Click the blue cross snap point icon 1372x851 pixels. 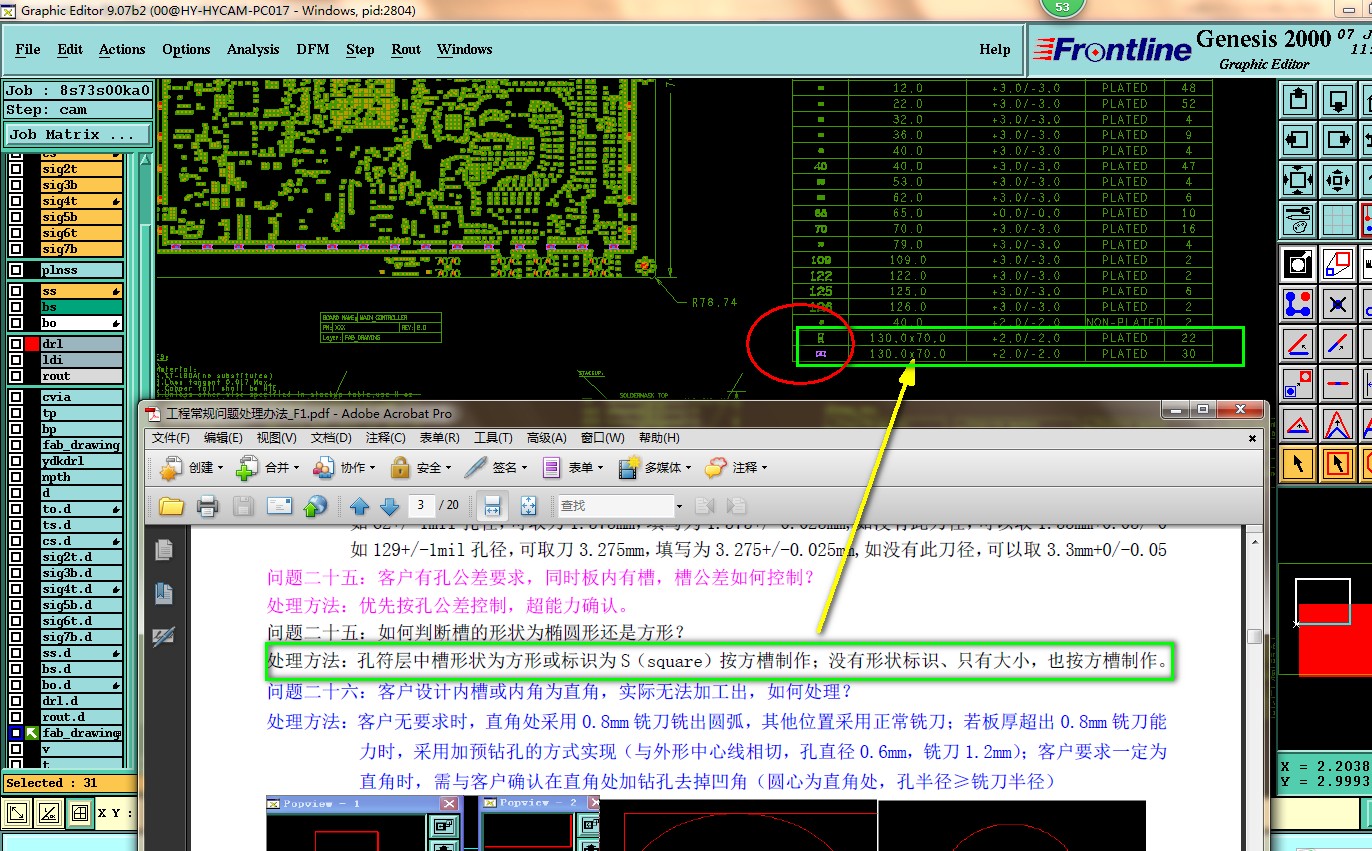click(x=1338, y=302)
